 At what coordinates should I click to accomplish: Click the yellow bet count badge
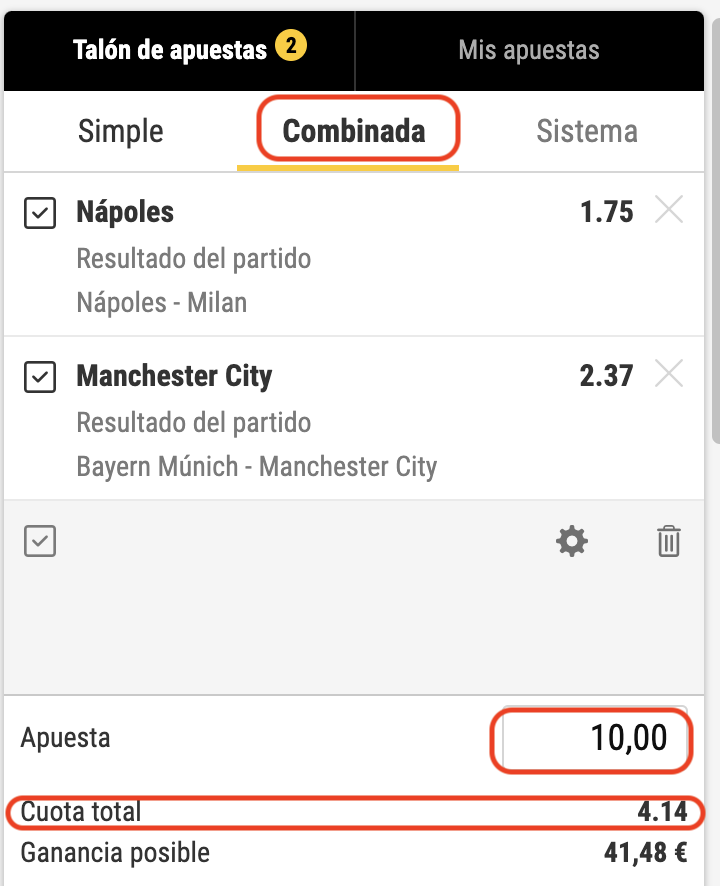coord(292,46)
